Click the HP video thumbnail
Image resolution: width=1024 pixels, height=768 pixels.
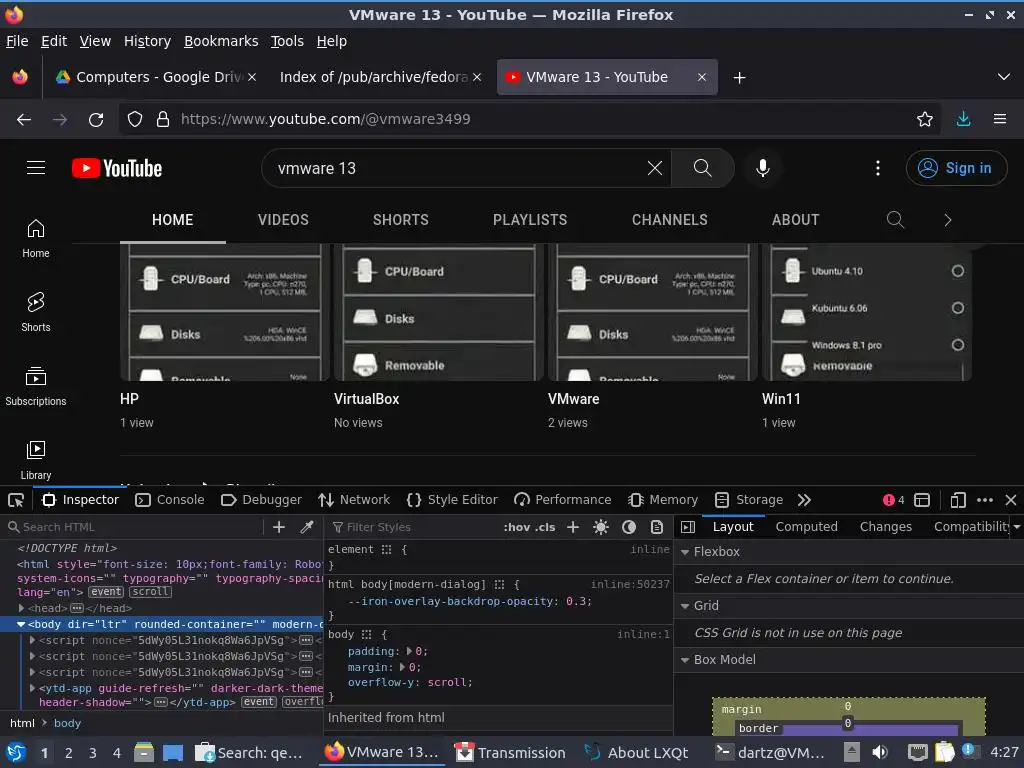coord(225,312)
